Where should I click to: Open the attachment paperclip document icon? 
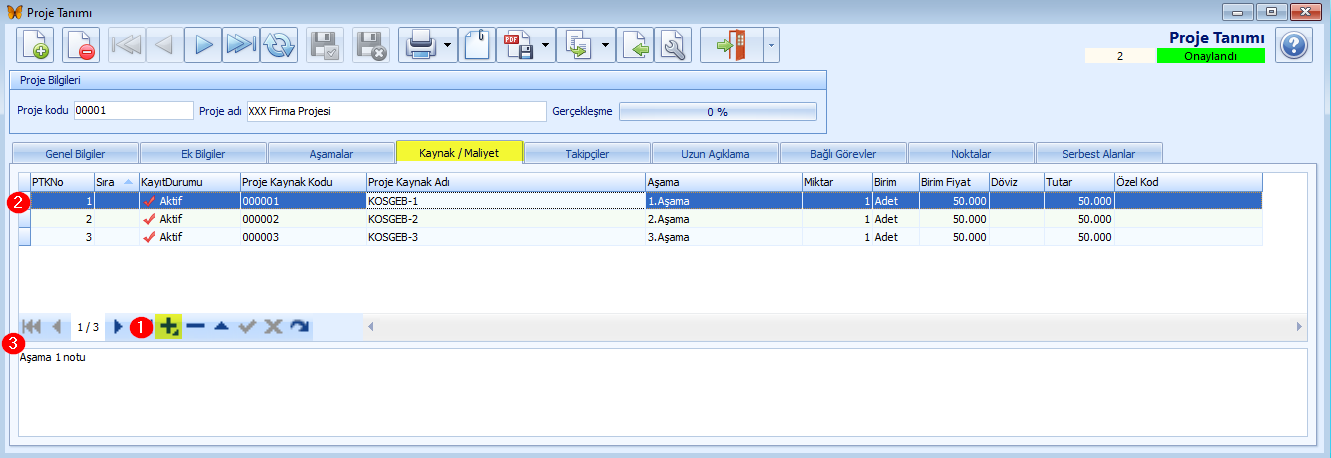pyautogui.click(x=477, y=45)
